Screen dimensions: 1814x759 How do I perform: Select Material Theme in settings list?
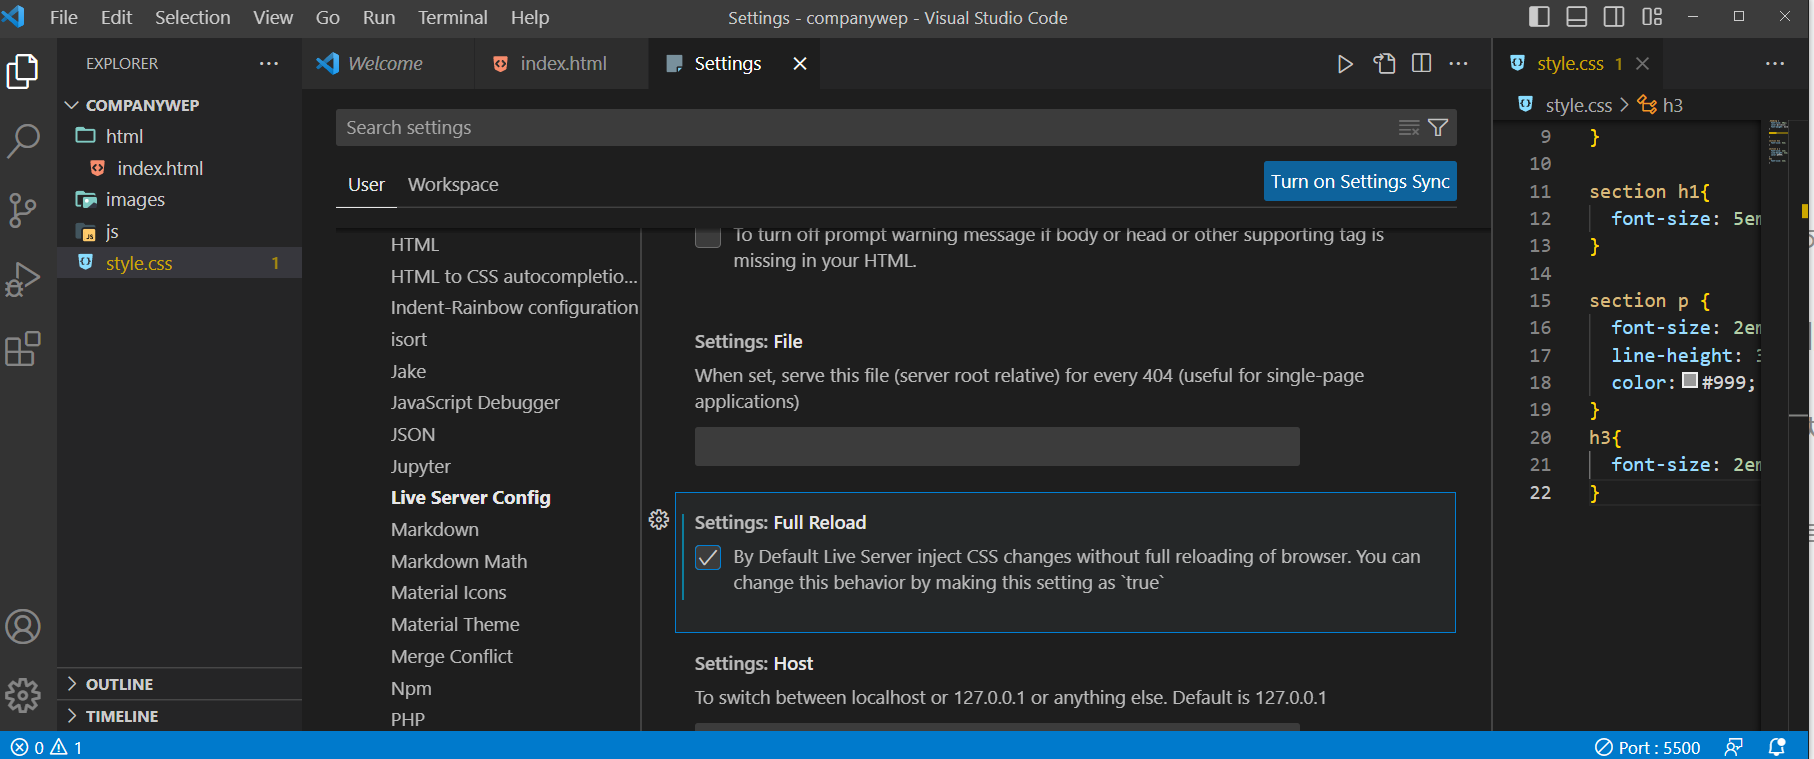(455, 625)
